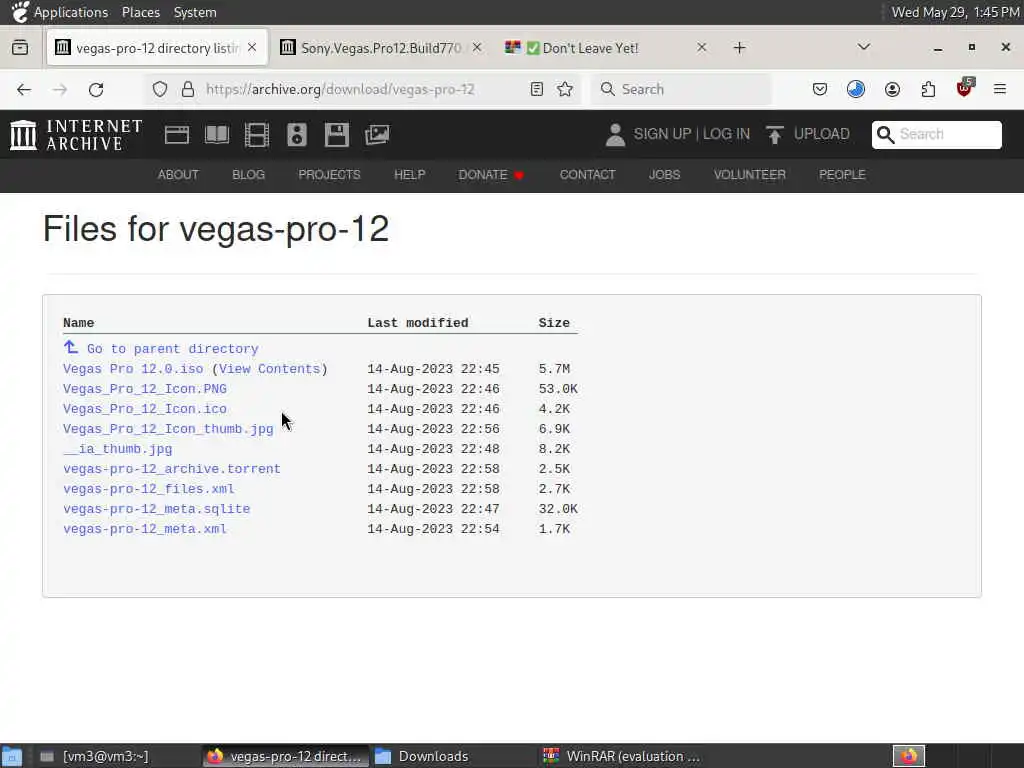The height and width of the screenshot is (768, 1024).
Task: Click the LOG IN link
Action: click(x=726, y=134)
